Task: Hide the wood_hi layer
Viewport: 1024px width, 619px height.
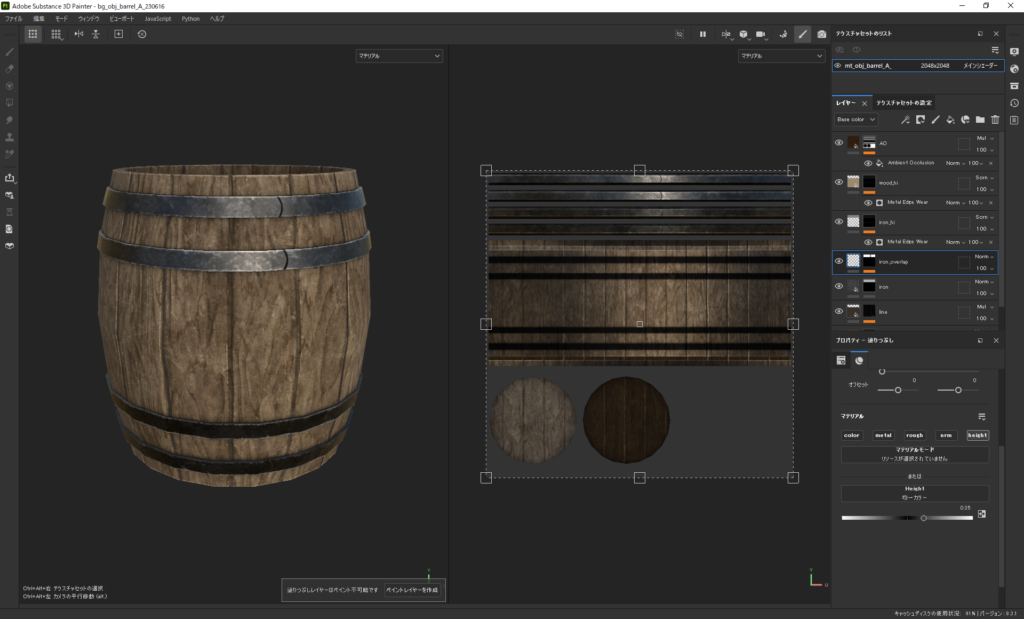Action: point(839,182)
